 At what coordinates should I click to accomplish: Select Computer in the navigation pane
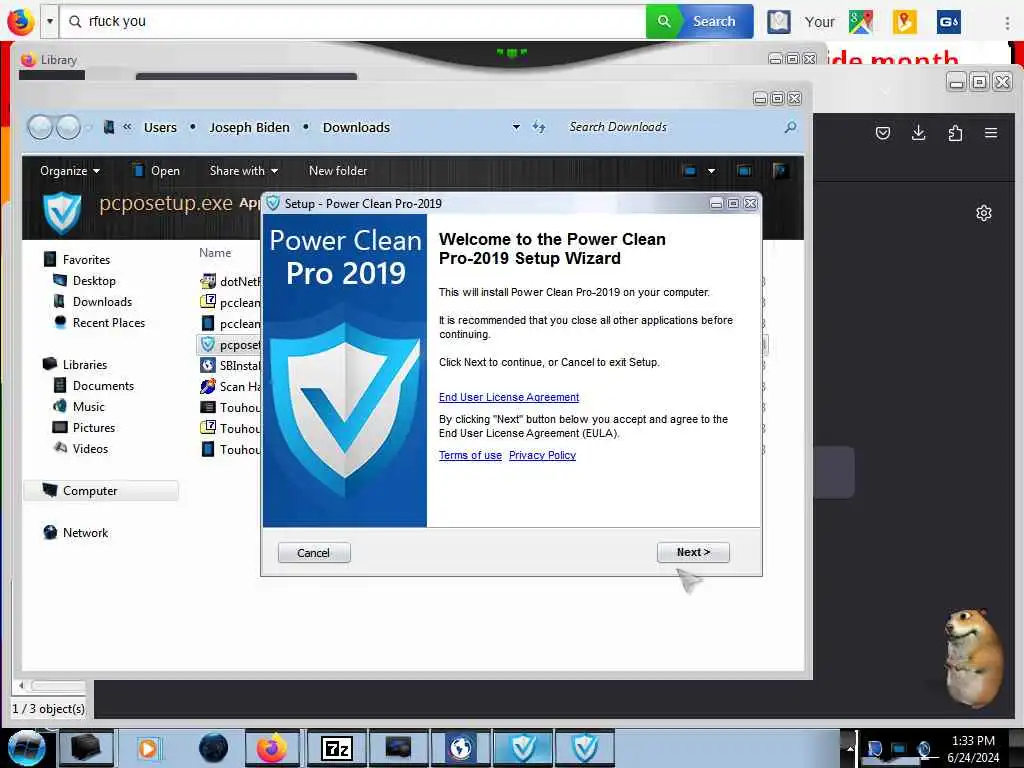coord(101,490)
